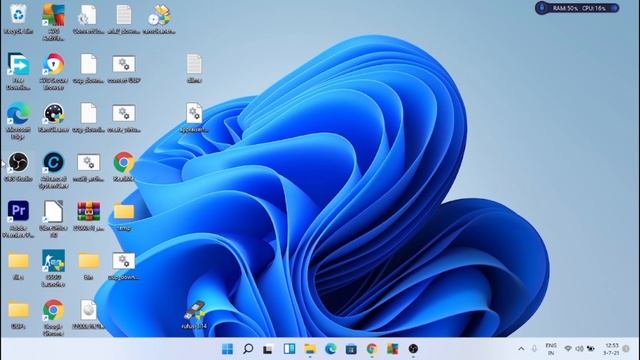
Task: Select the LibreOffice desktop shortcut
Action: (53, 219)
